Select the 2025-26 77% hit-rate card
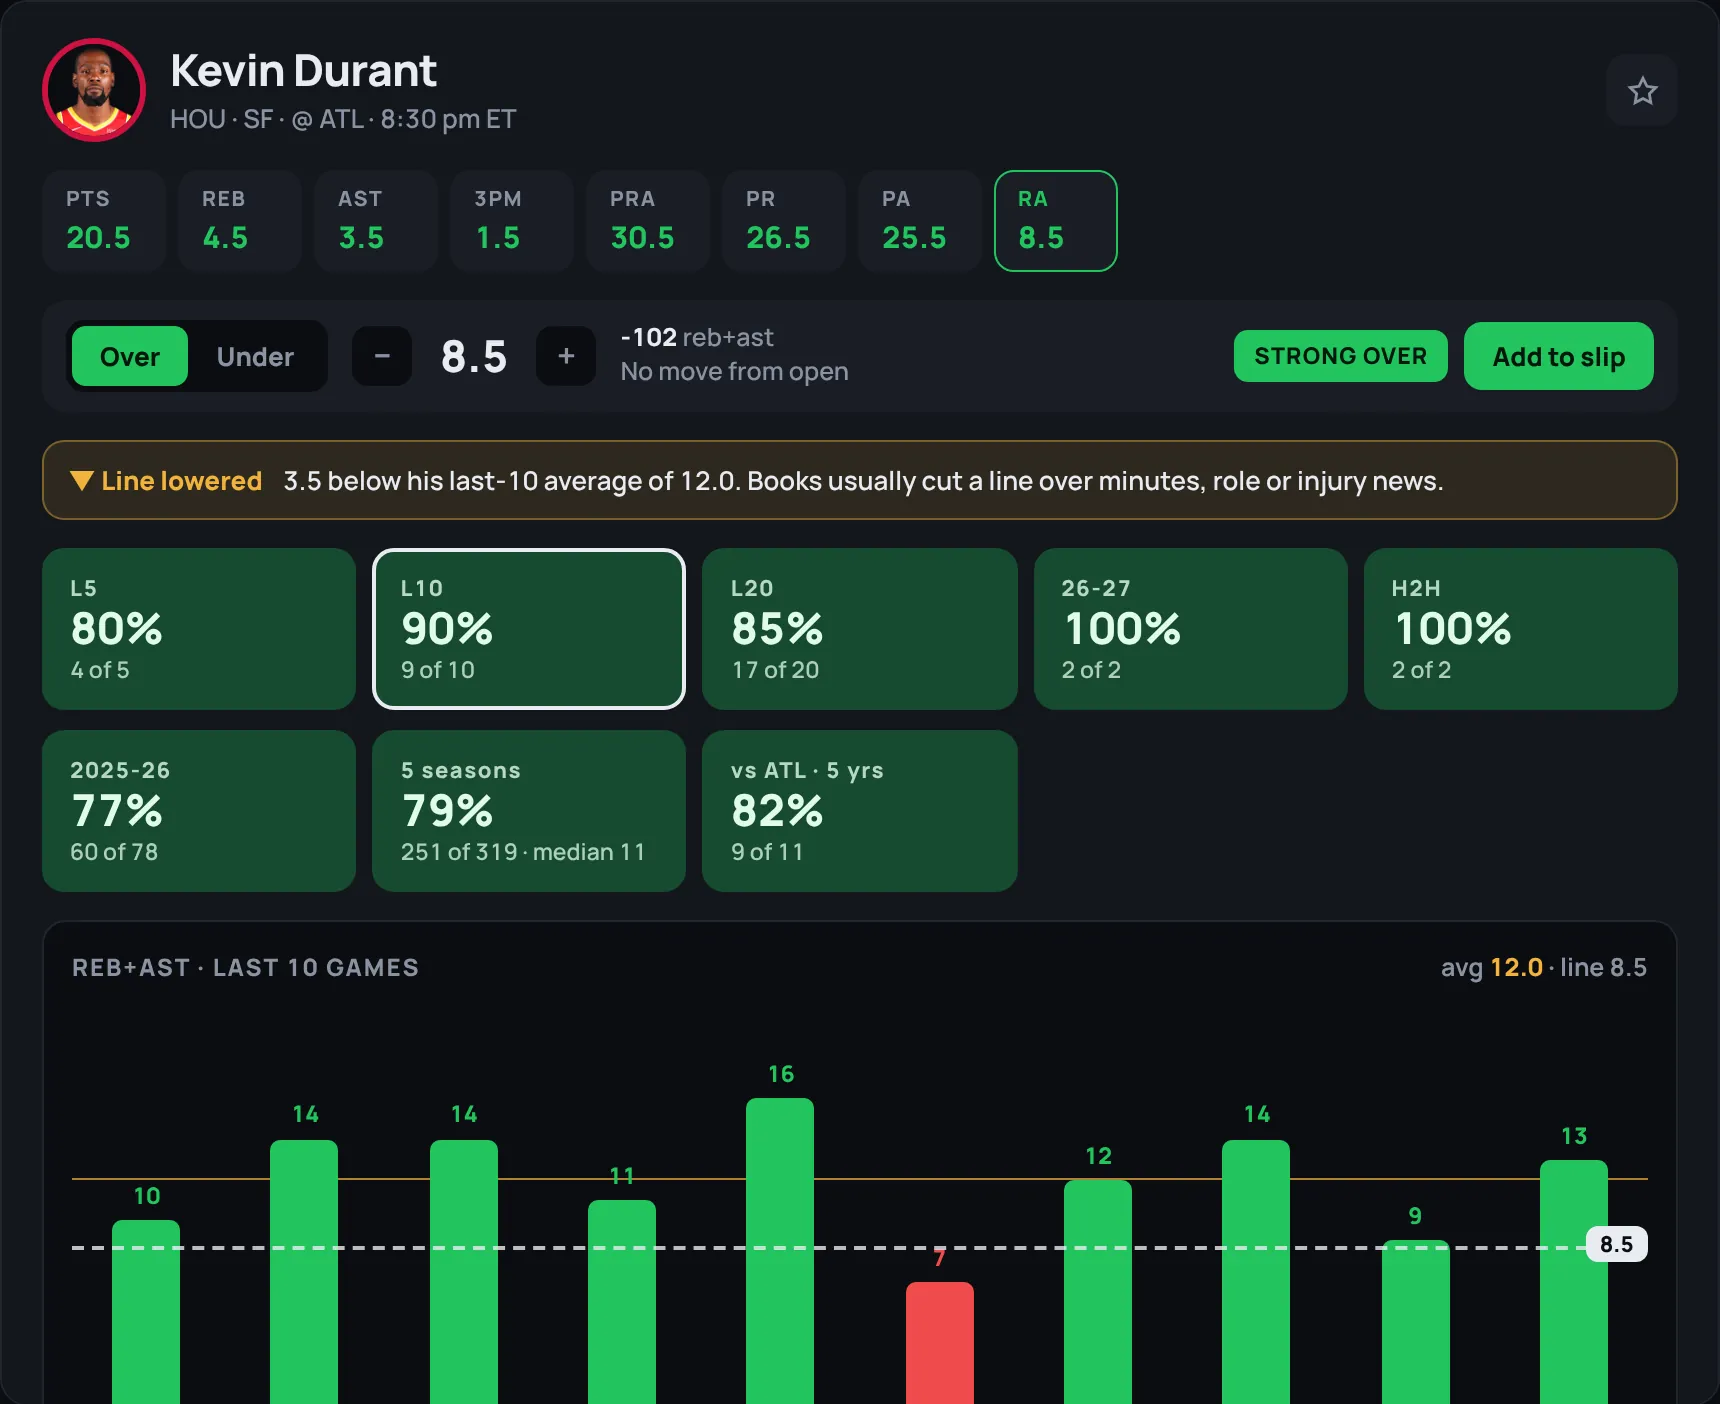The image size is (1720, 1404). click(x=199, y=811)
